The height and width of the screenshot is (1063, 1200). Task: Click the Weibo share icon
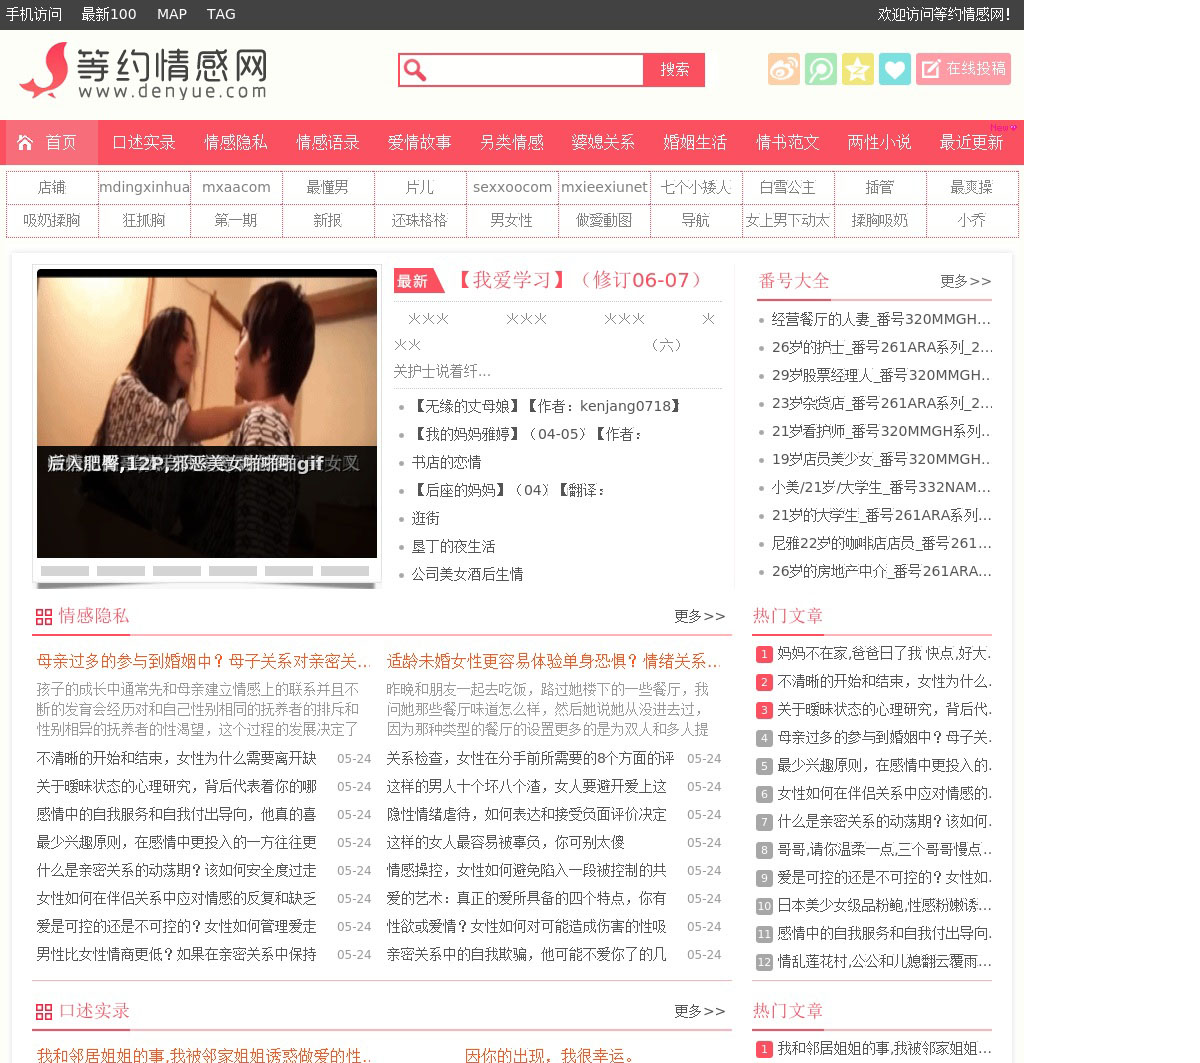[784, 69]
